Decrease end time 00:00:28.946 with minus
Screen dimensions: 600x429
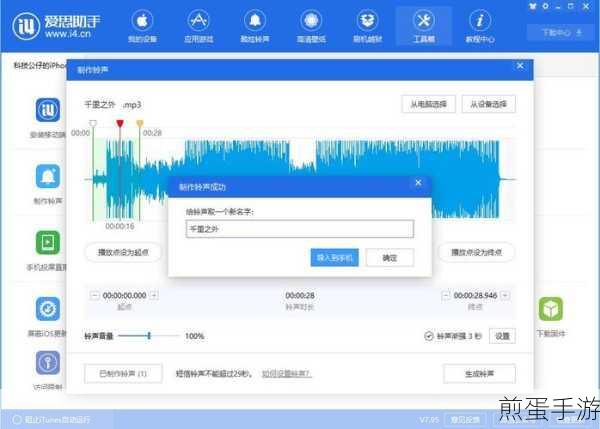[445, 295]
